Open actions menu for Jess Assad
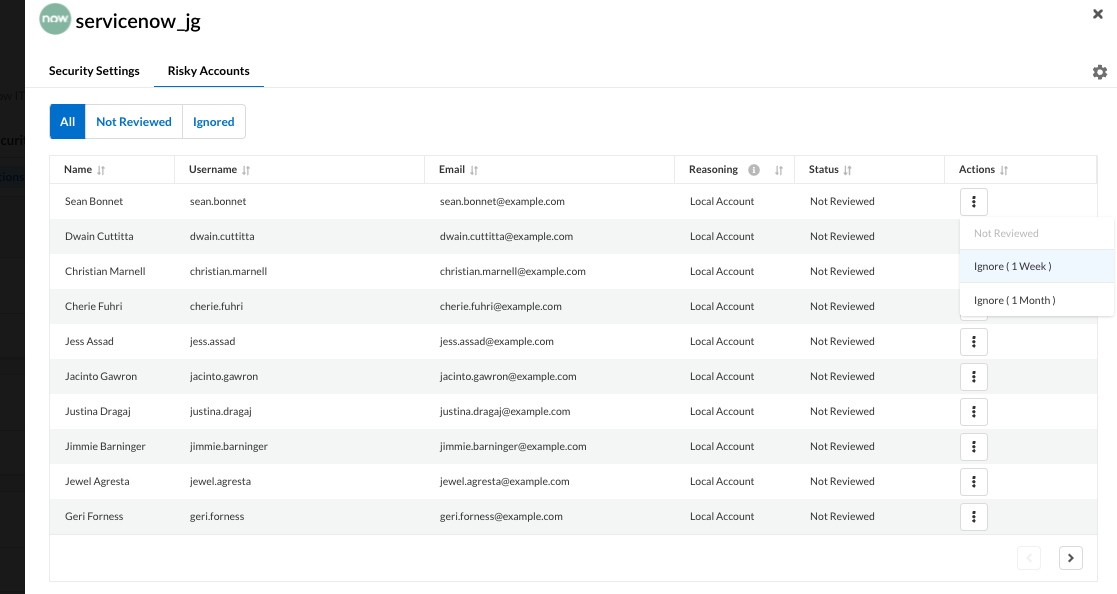The height and width of the screenshot is (594, 1117). click(x=973, y=342)
